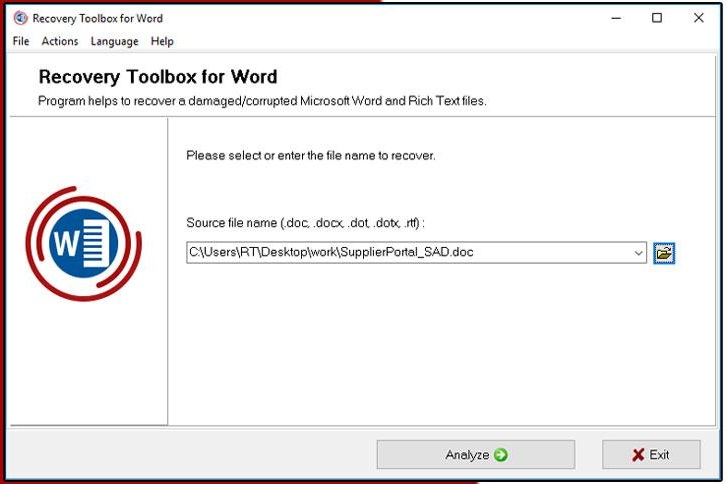
Task: Click the app icon in the title bar
Action: [x=20, y=18]
